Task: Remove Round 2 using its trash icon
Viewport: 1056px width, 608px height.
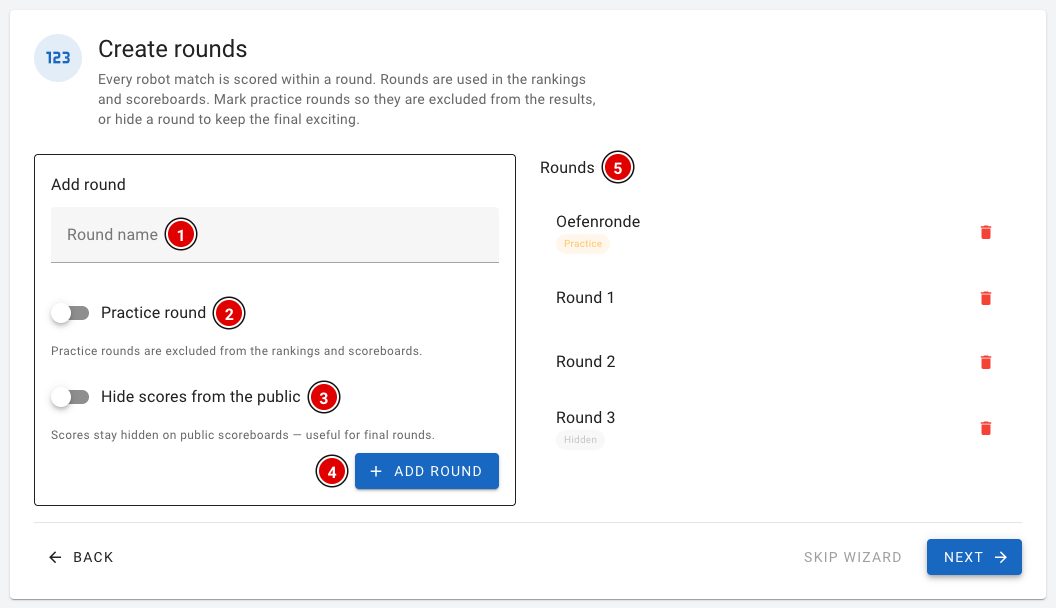Action: coord(985,362)
